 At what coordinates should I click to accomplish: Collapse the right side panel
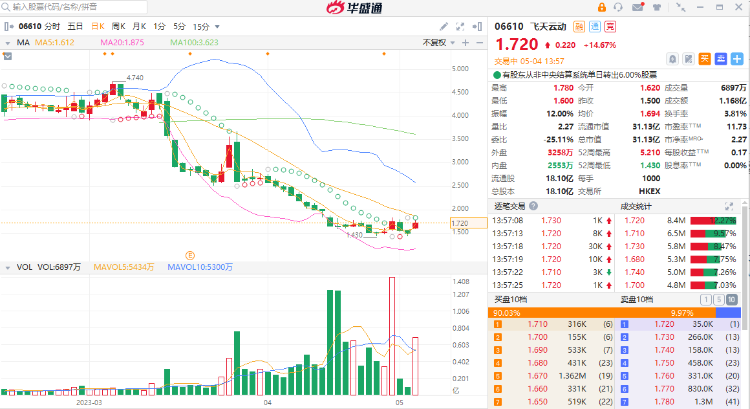click(x=477, y=26)
